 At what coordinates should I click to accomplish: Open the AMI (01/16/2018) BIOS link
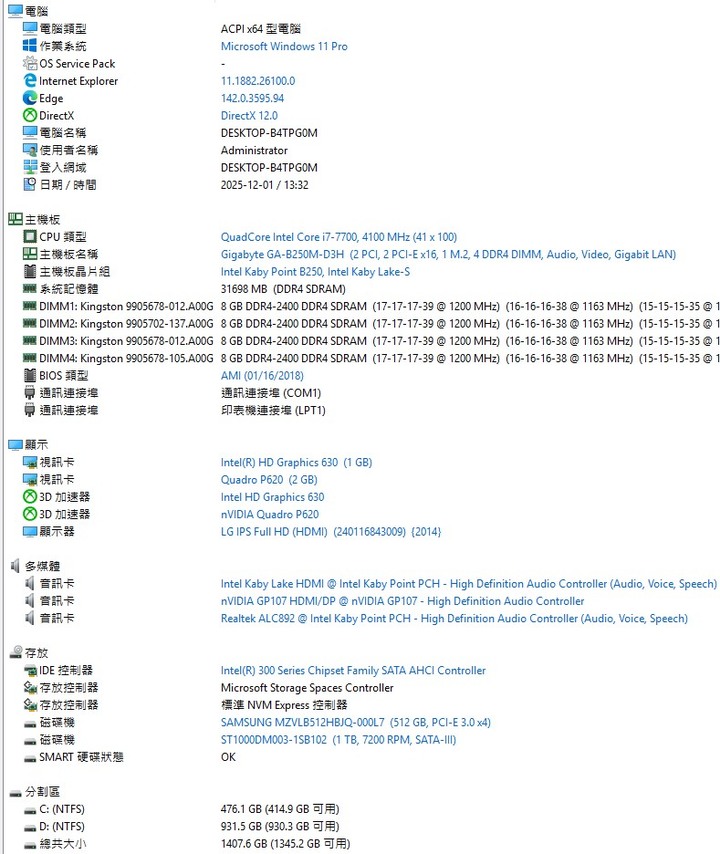pos(263,375)
